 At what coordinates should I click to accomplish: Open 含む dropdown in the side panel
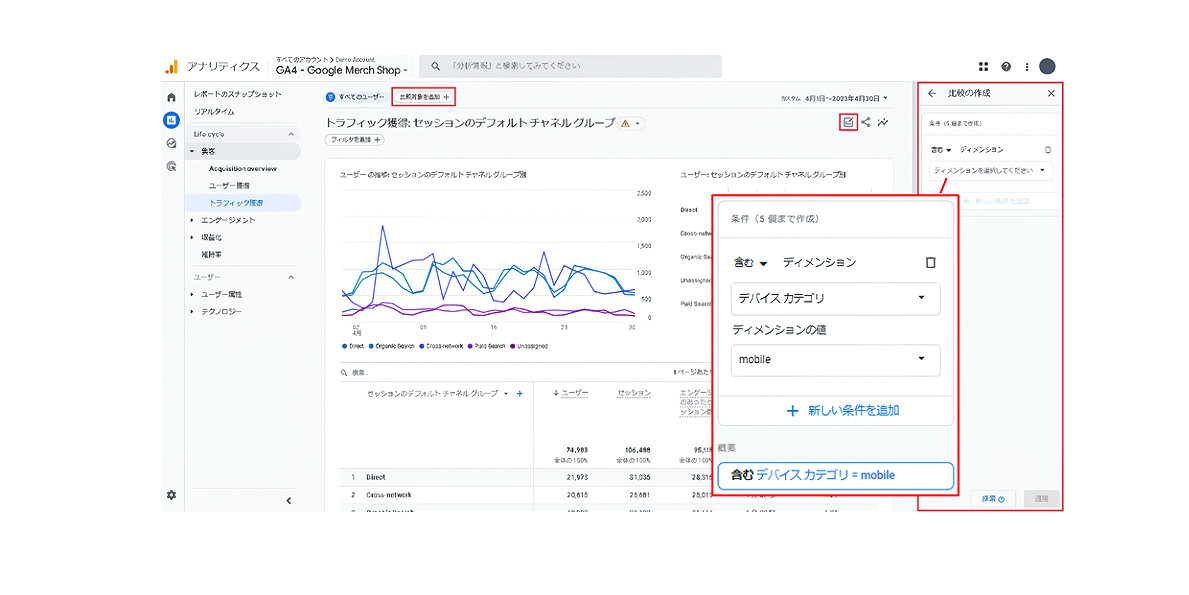pyautogui.click(x=941, y=149)
